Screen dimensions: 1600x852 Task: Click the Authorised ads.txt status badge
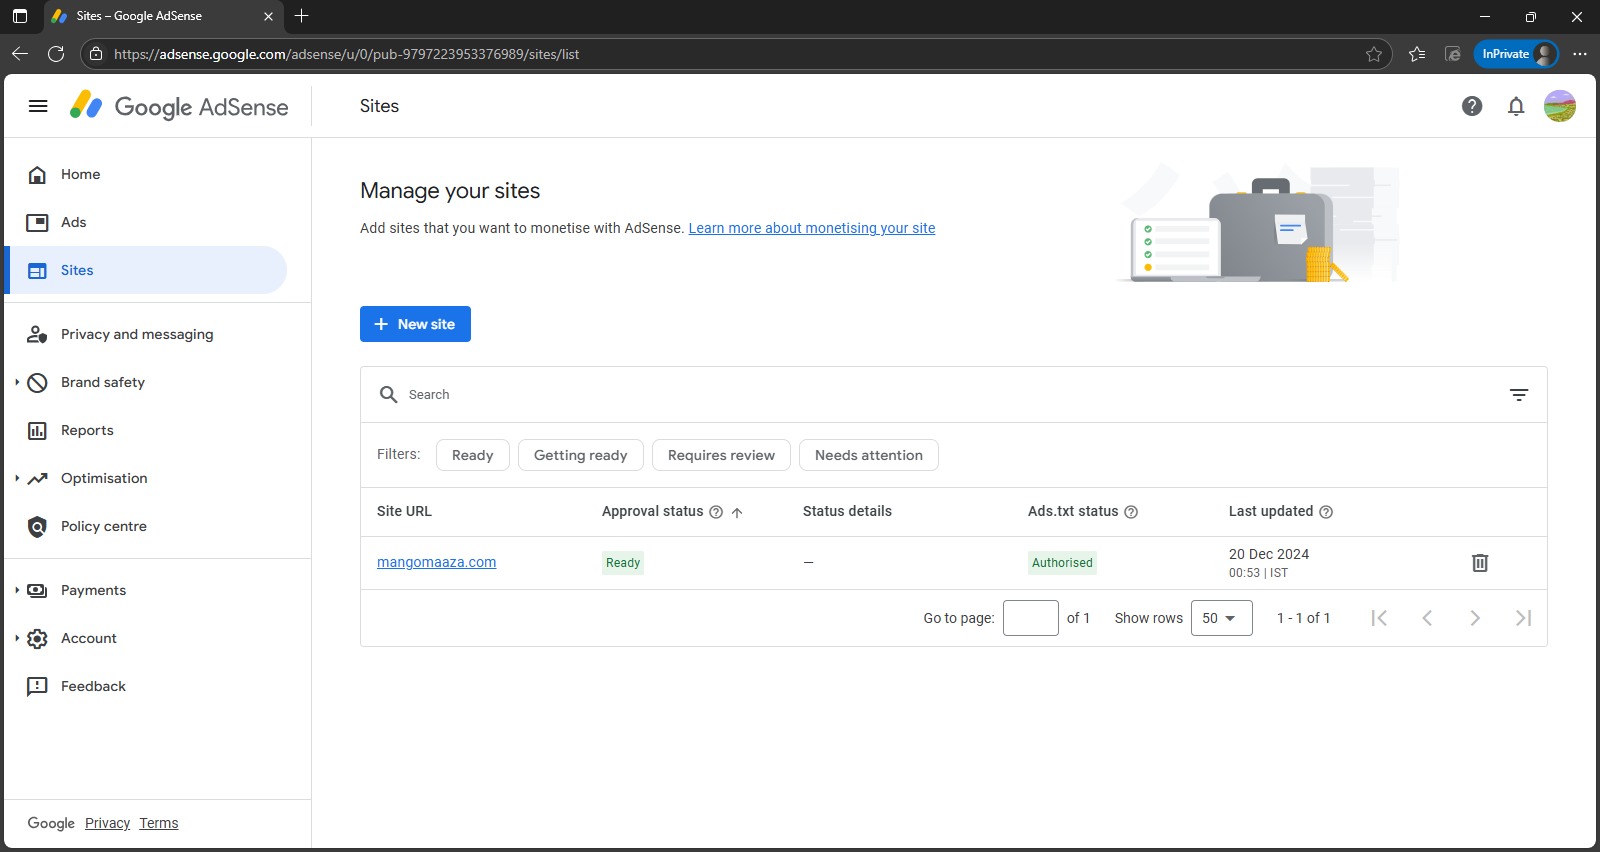click(1062, 563)
